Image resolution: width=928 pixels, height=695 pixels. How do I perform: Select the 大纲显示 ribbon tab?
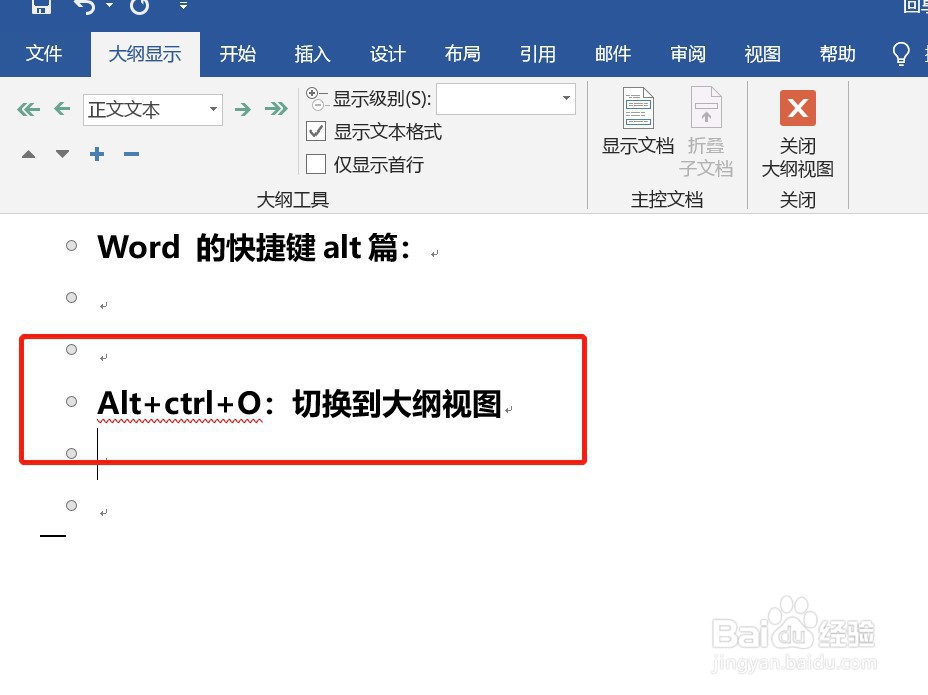[145, 54]
